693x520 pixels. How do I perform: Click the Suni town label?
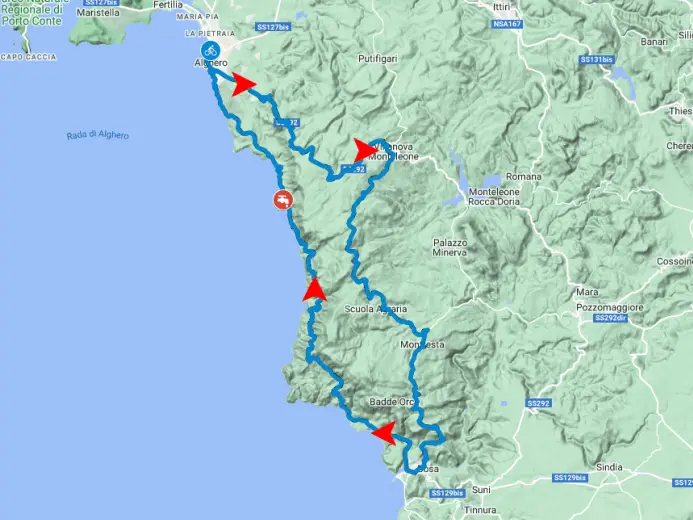click(x=481, y=490)
